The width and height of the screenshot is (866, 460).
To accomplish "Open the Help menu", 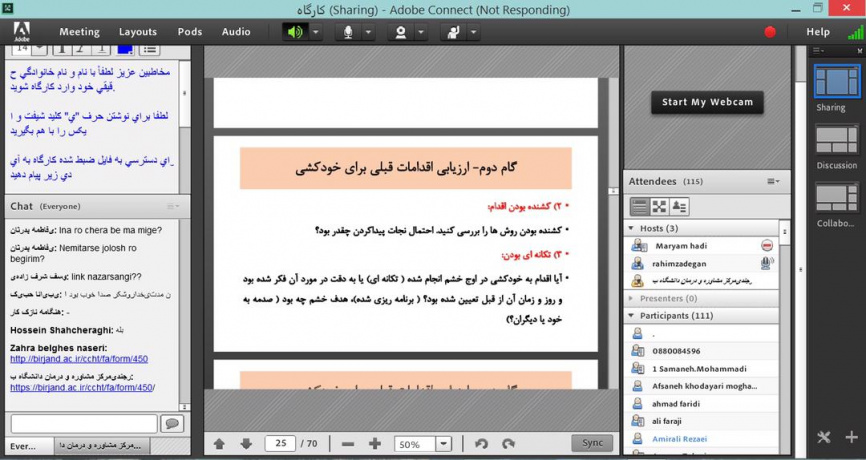I will pyautogui.click(x=818, y=32).
